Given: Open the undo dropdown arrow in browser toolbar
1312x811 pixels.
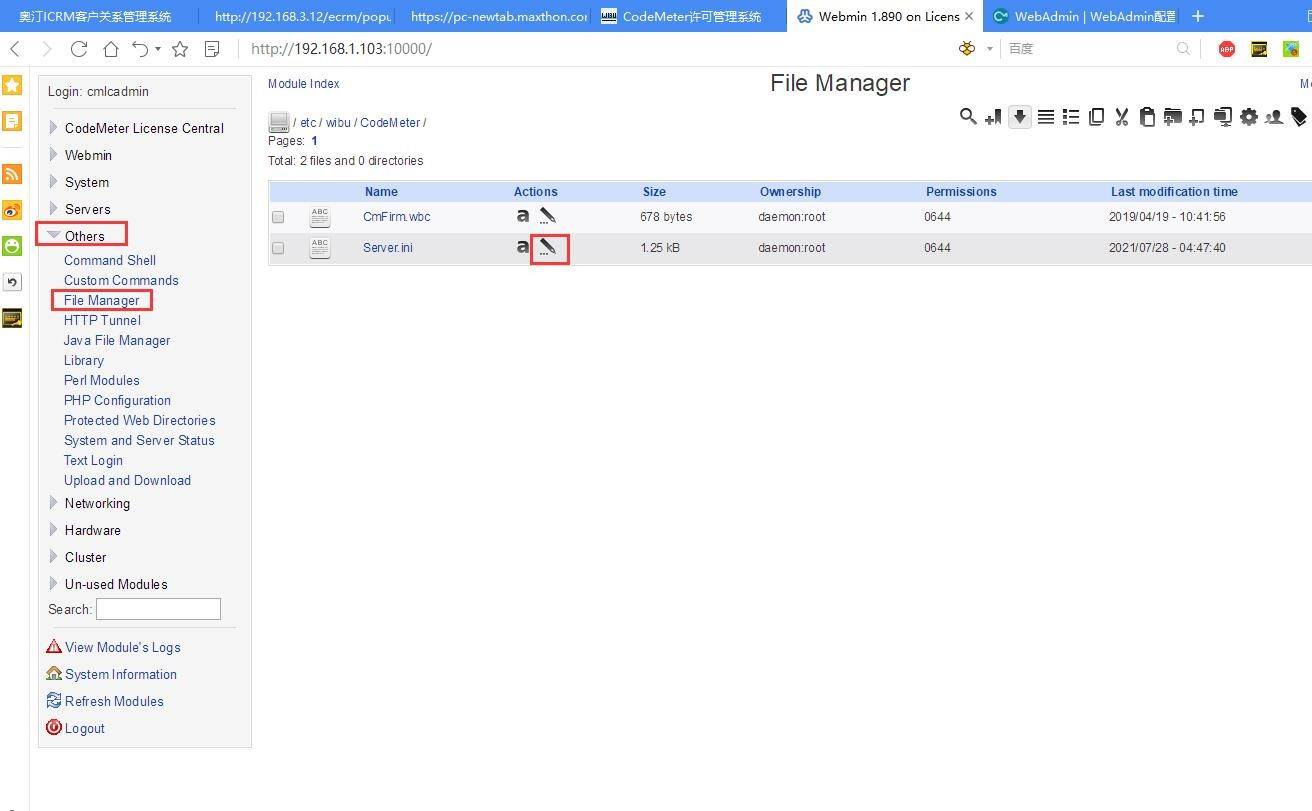Looking at the screenshot, I should pyautogui.click(x=158, y=49).
